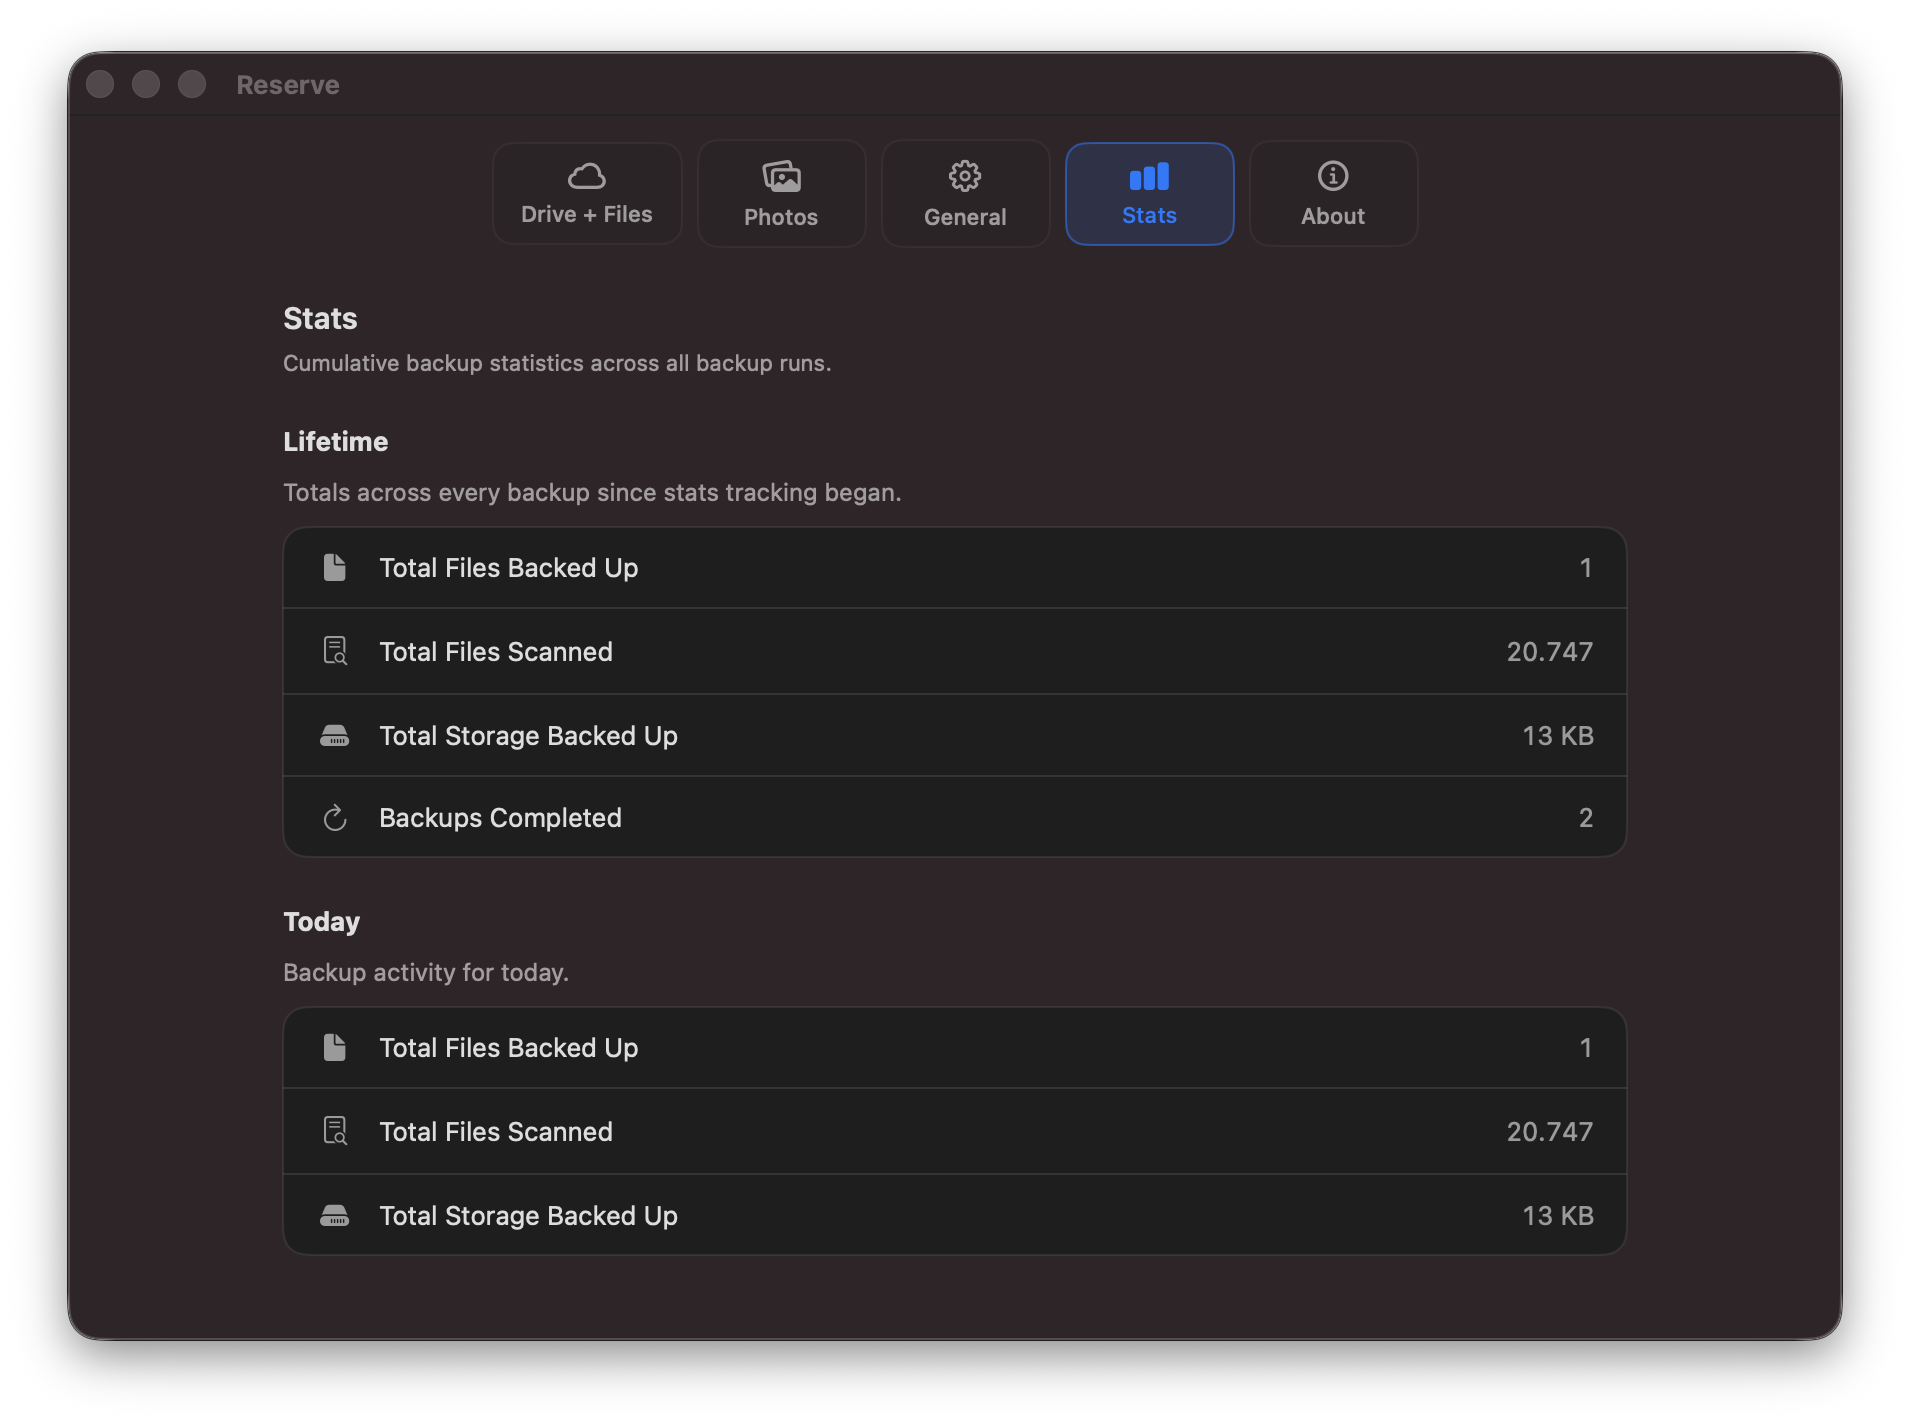
Task: Click the photos icon in the tab bar
Action: [781, 174]
